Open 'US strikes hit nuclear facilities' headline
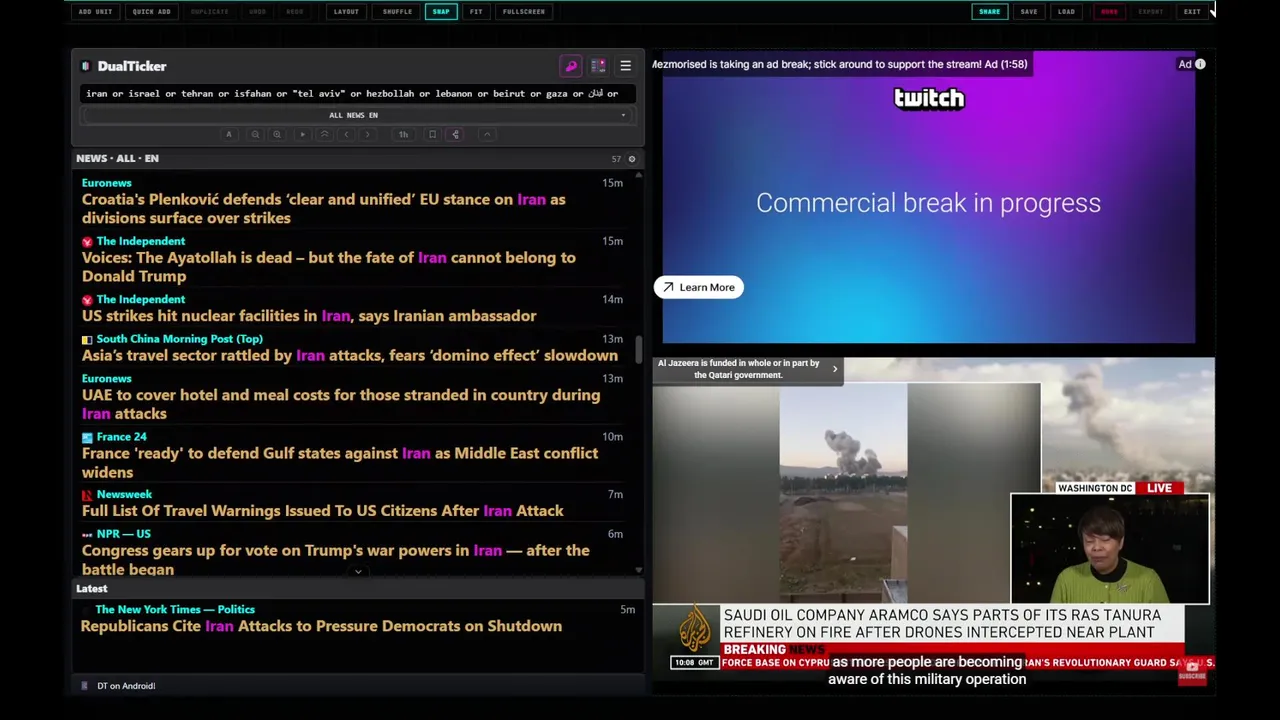 click(x=309, y=316)
